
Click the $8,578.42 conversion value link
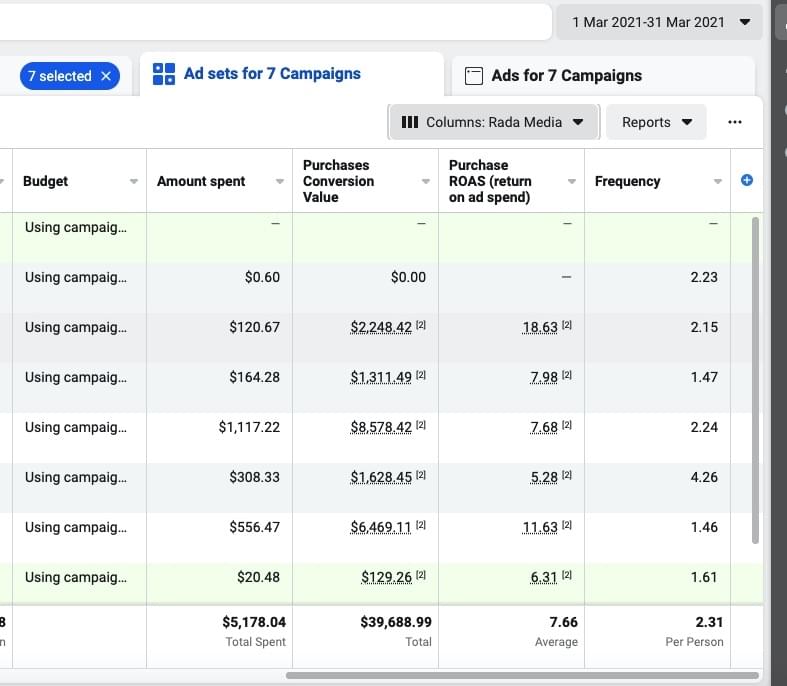[x=380, y=427]
